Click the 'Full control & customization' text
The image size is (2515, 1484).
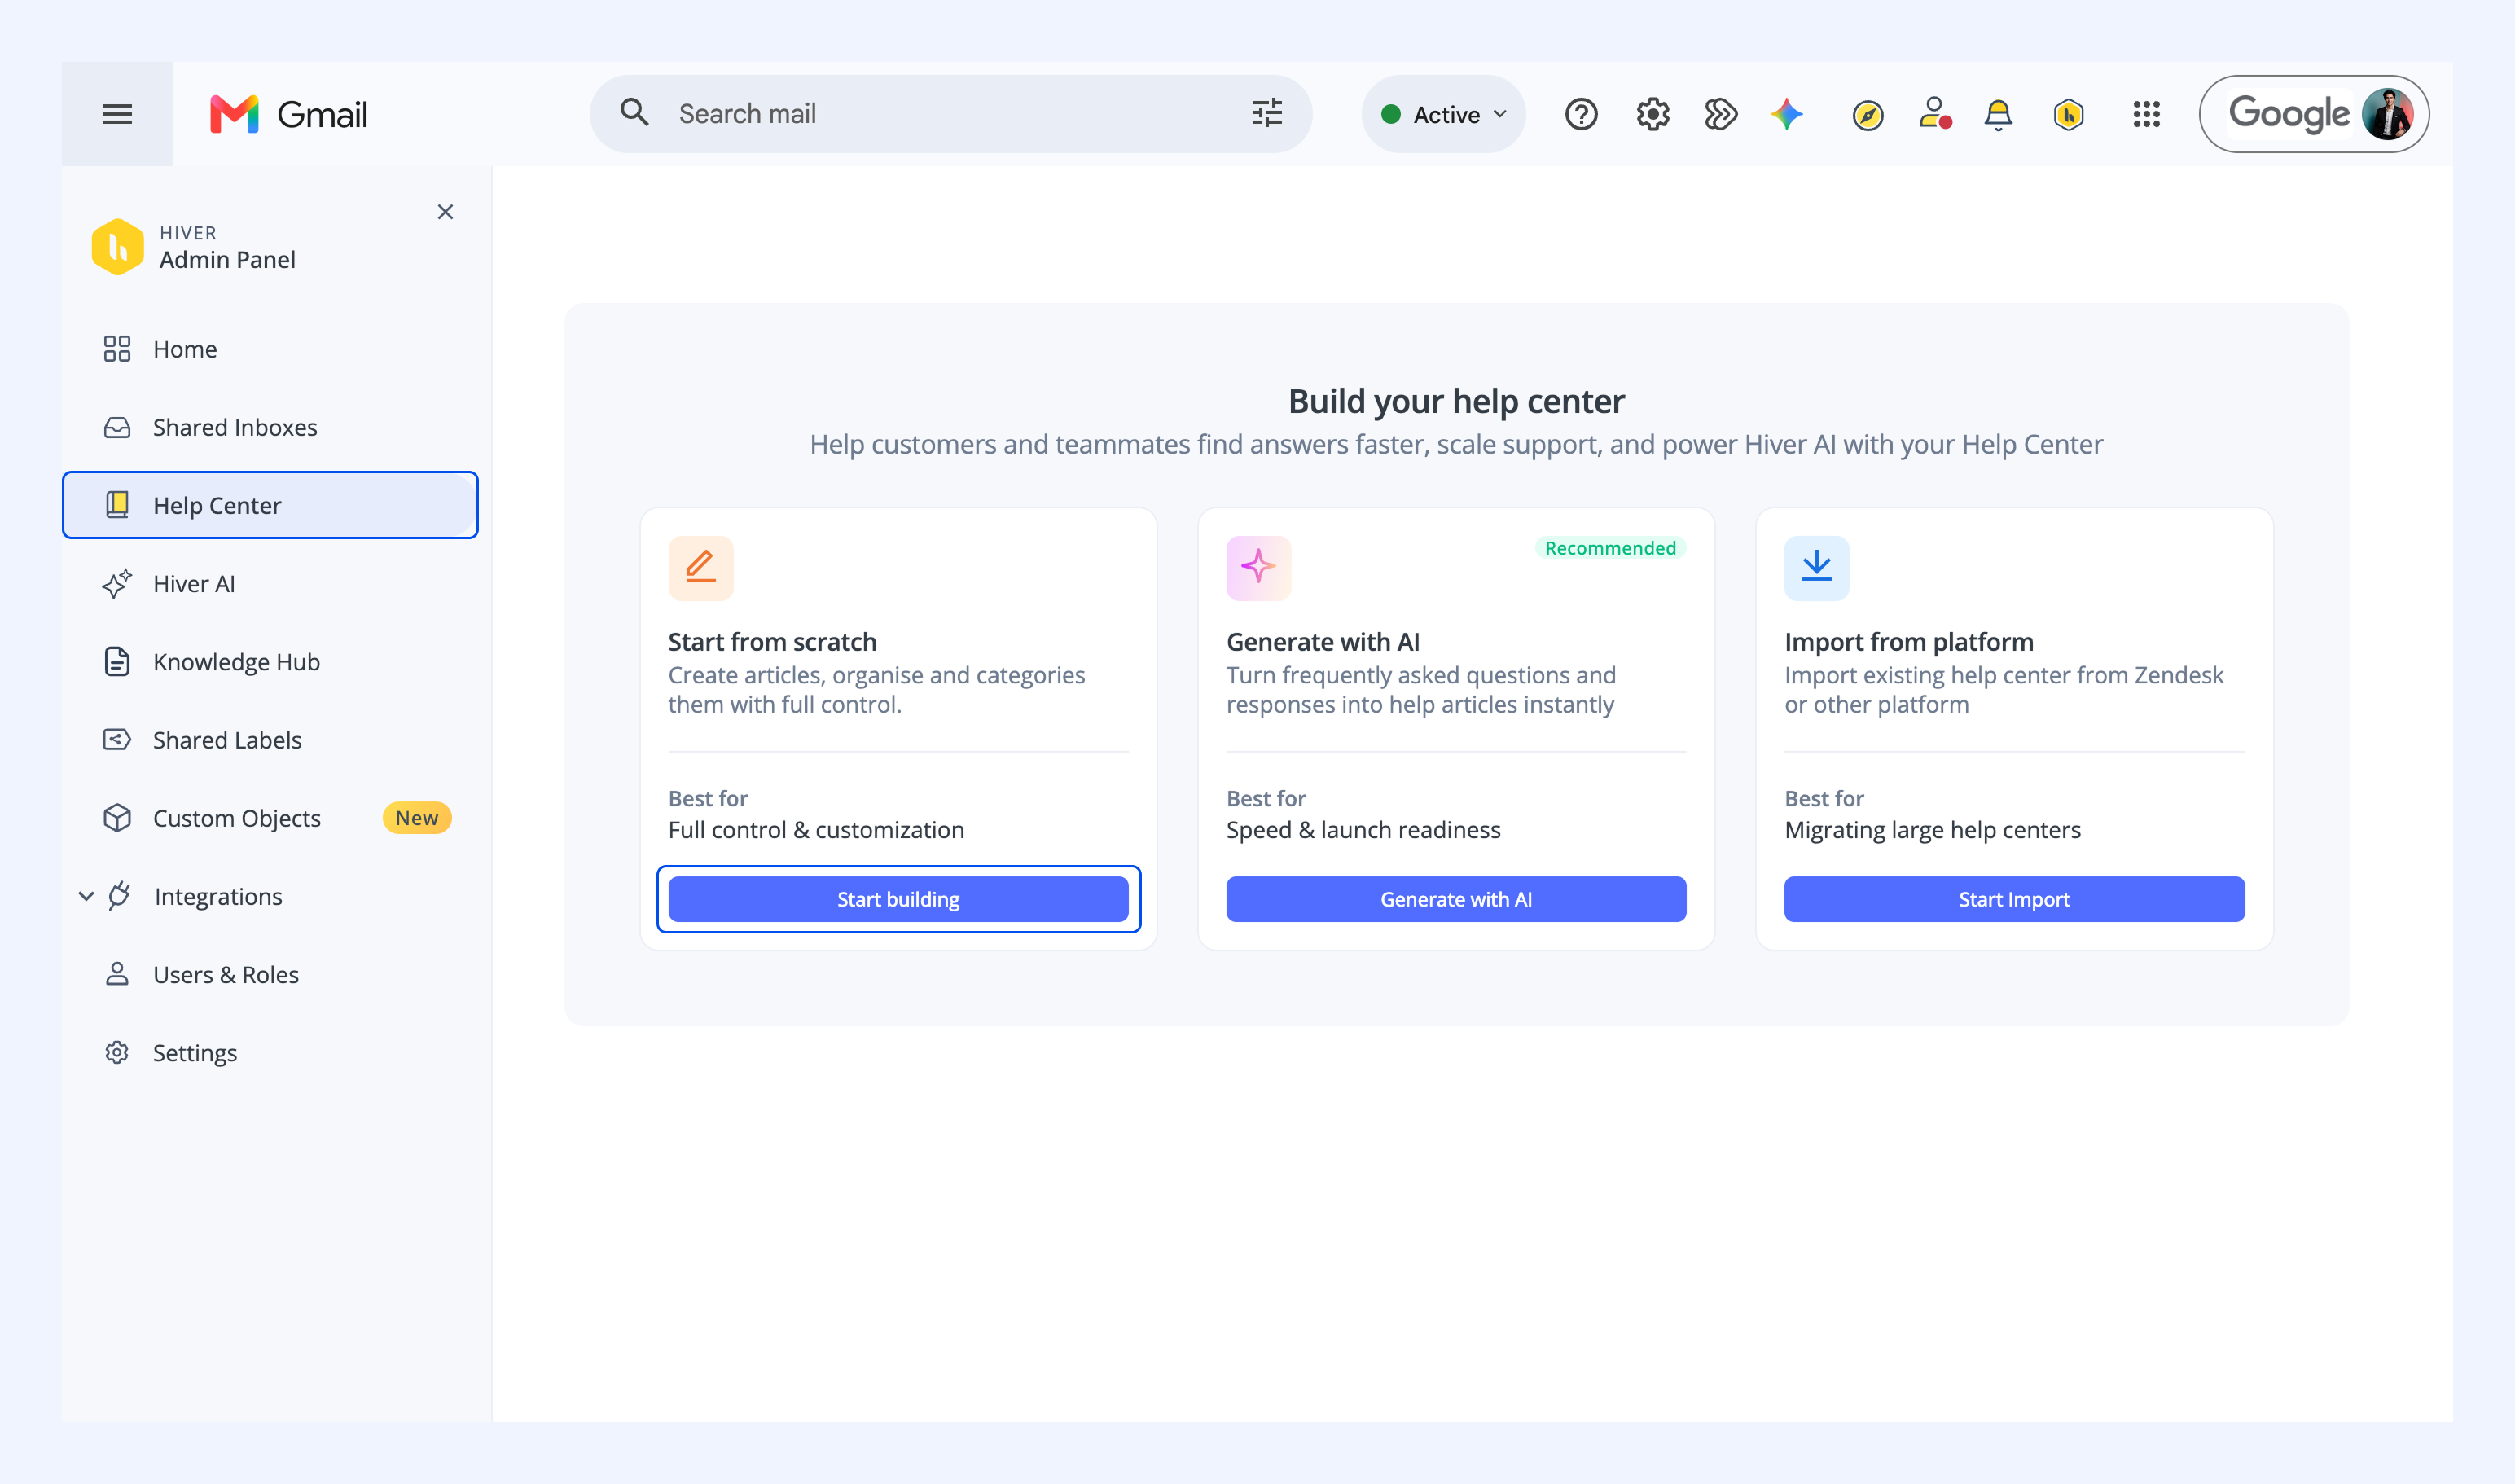[x=816, y=830]
